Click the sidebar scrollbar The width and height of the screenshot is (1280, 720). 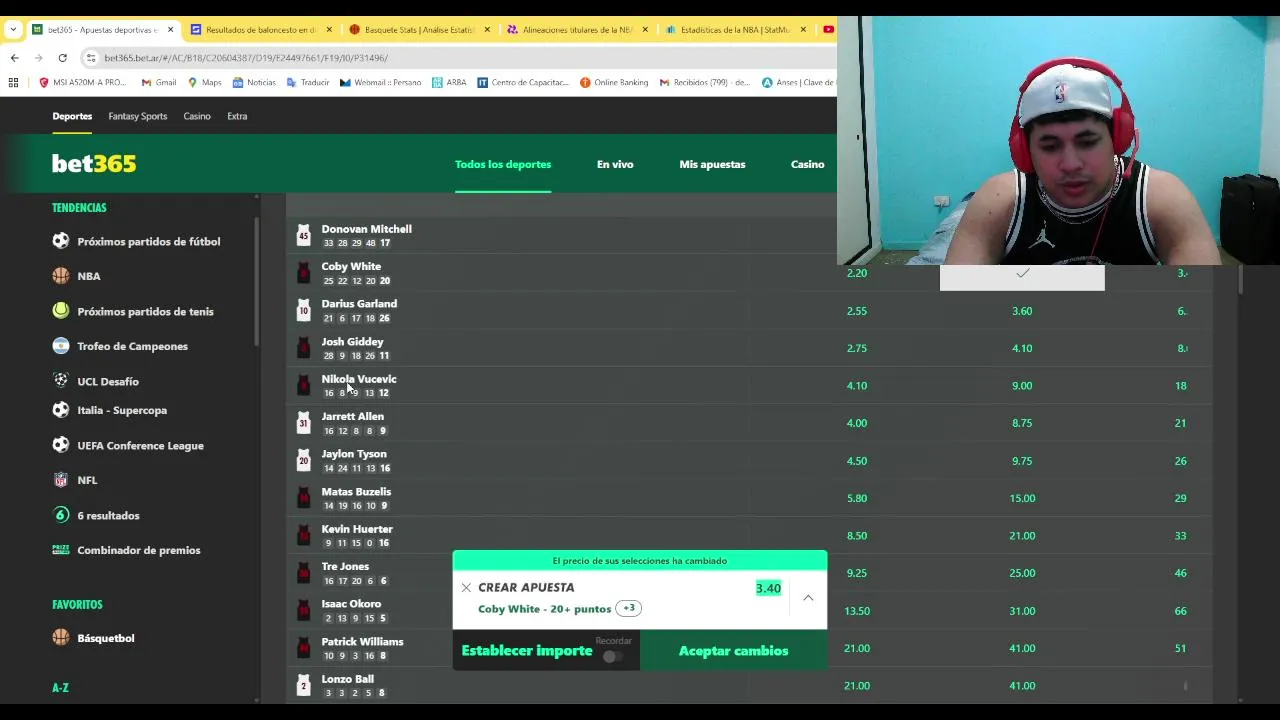(256, 280)
